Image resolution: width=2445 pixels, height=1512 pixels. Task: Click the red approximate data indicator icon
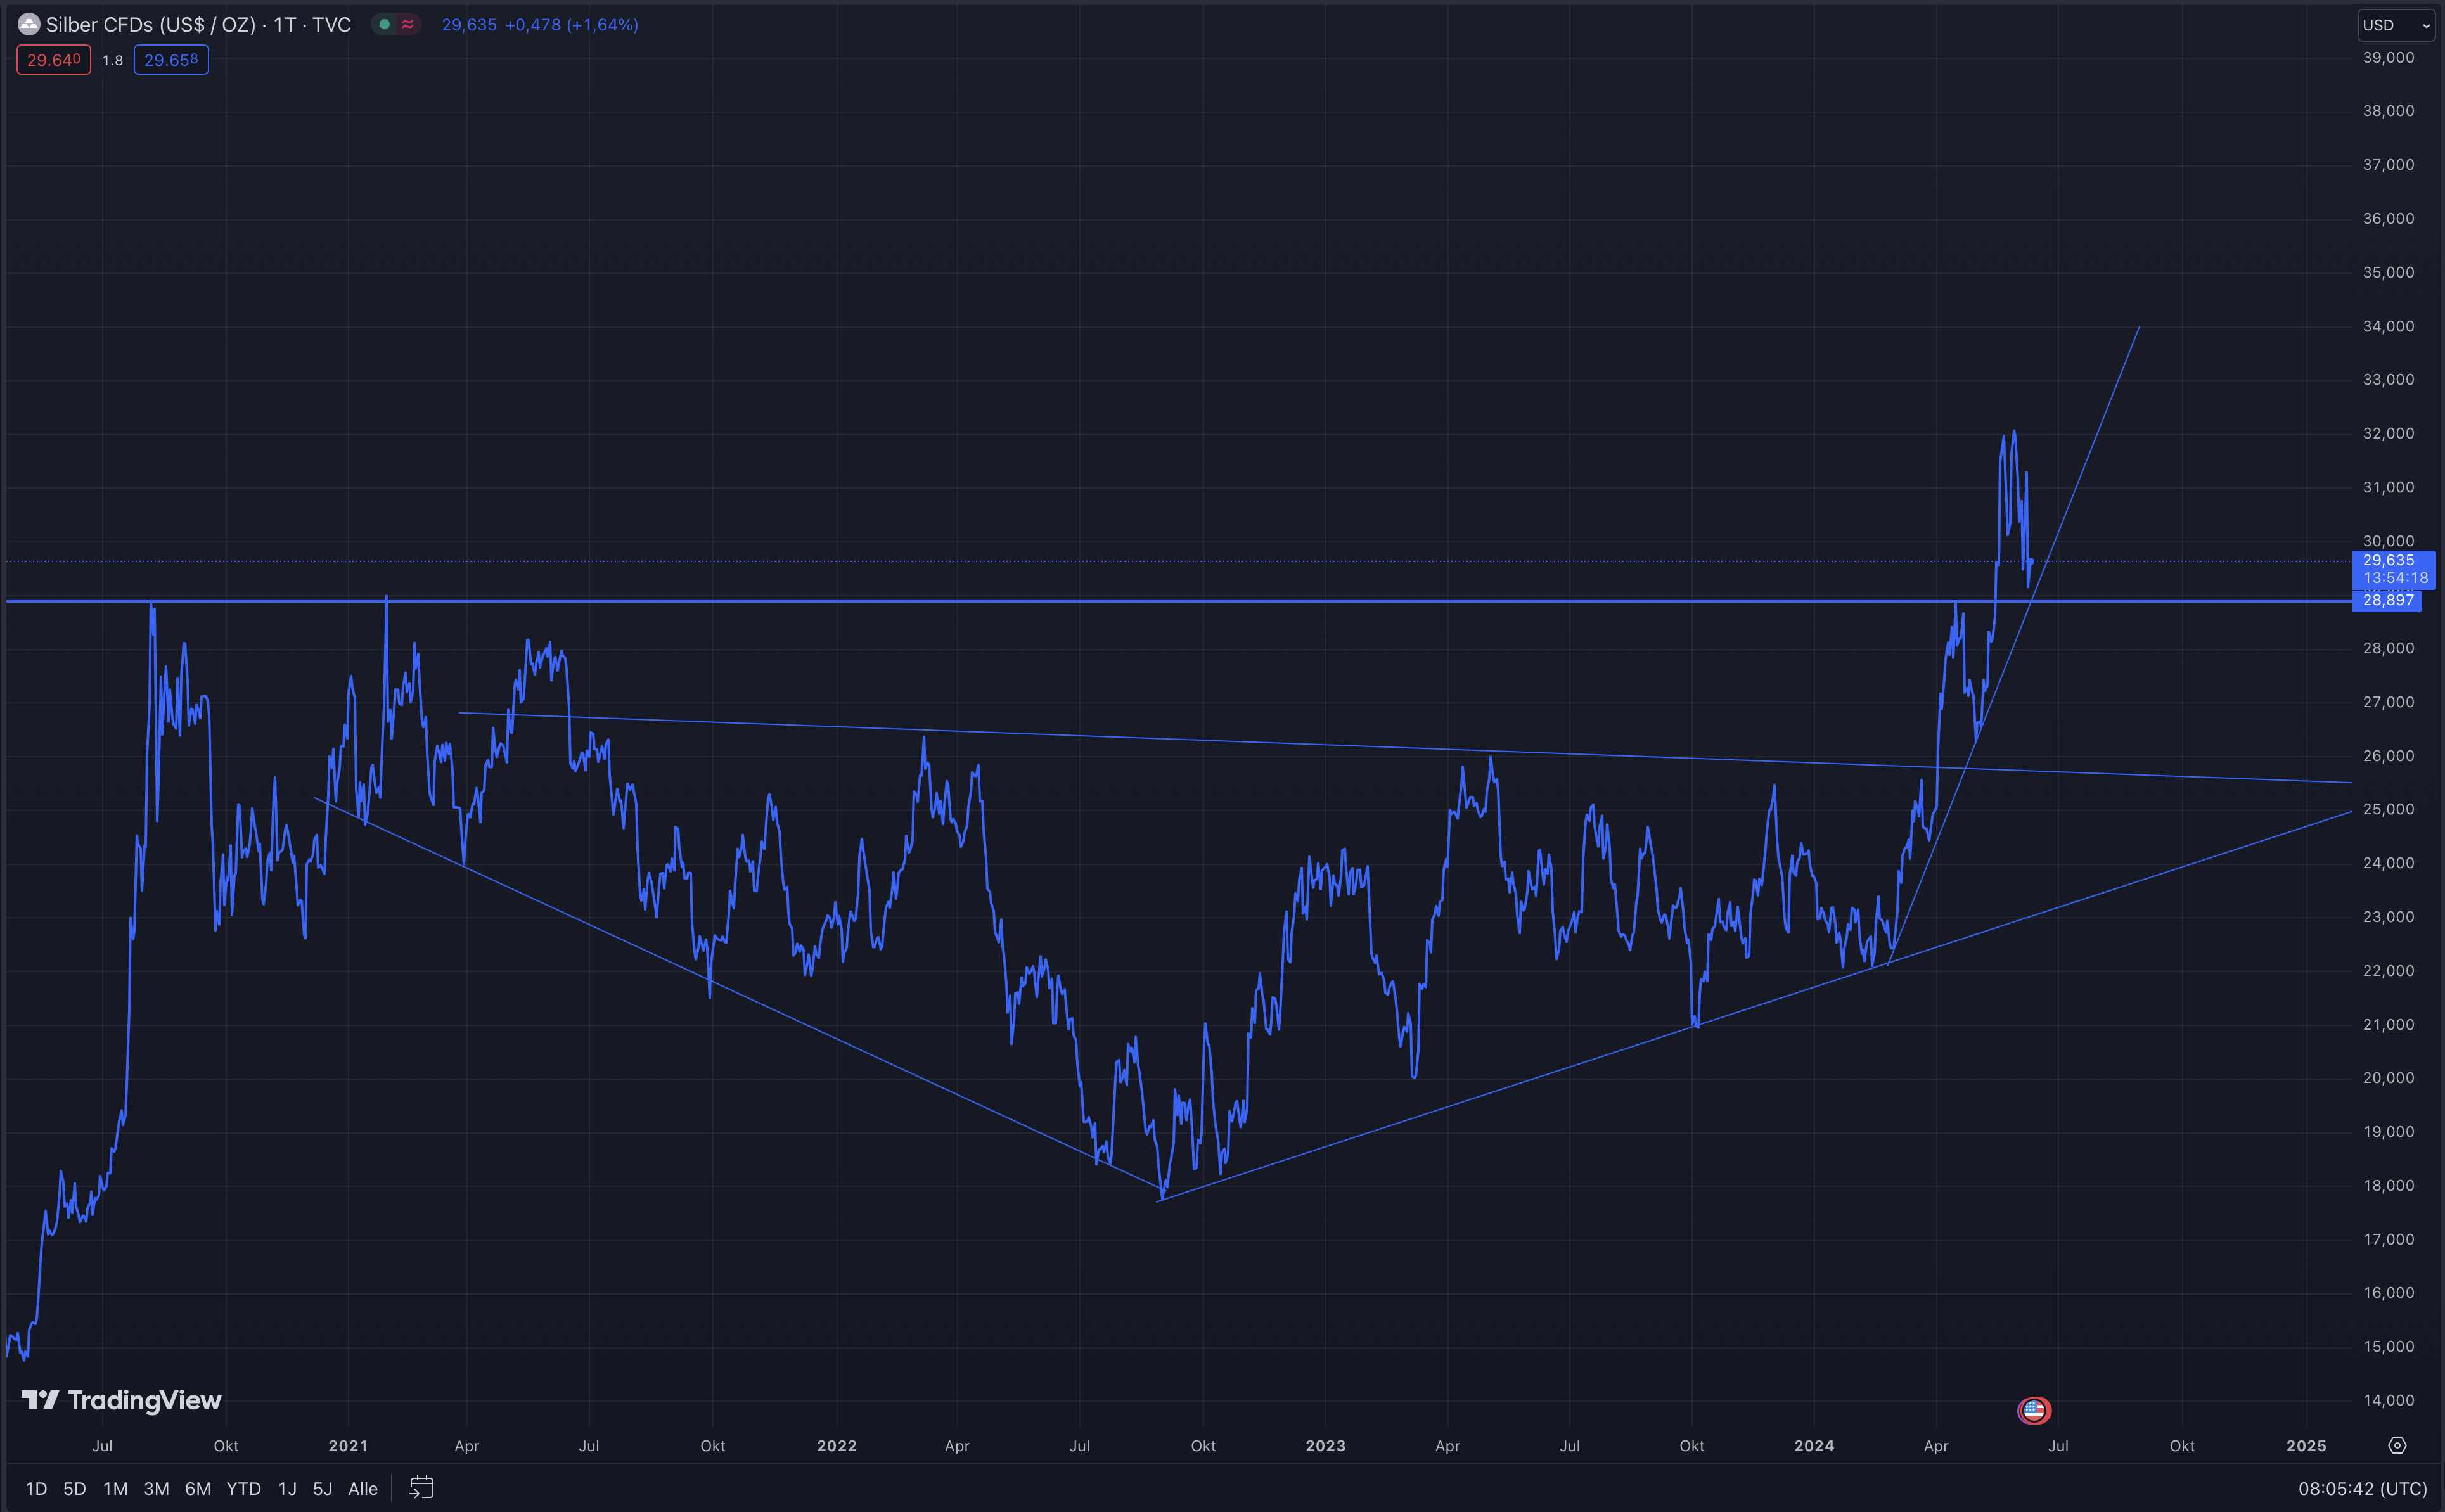(x=407, y=24)
